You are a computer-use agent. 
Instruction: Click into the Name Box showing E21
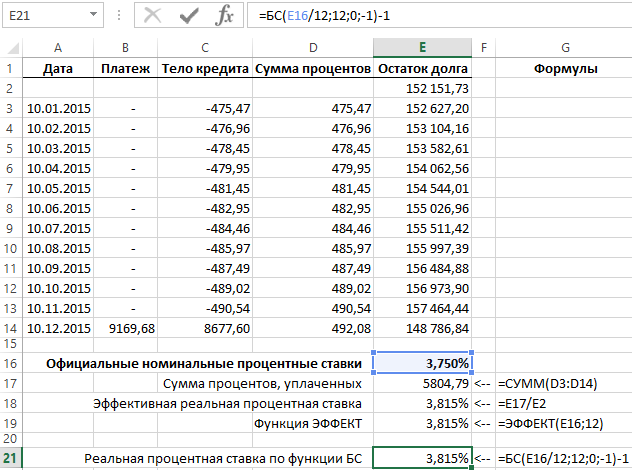(44, 17)
